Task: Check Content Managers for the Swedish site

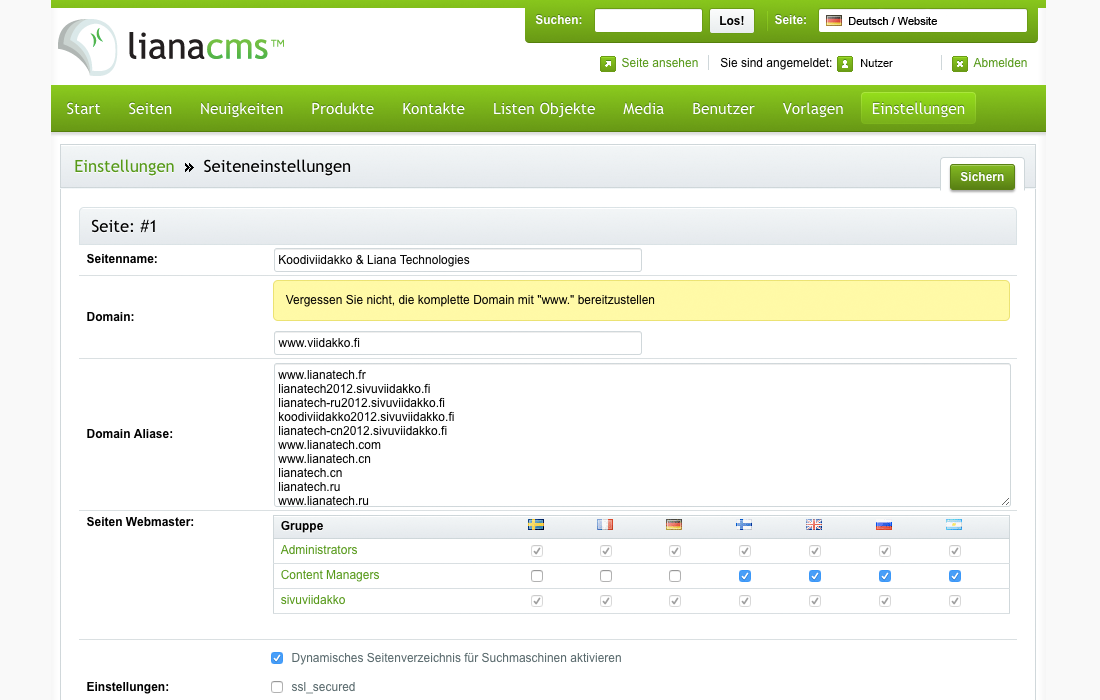Action: point(537,576)
